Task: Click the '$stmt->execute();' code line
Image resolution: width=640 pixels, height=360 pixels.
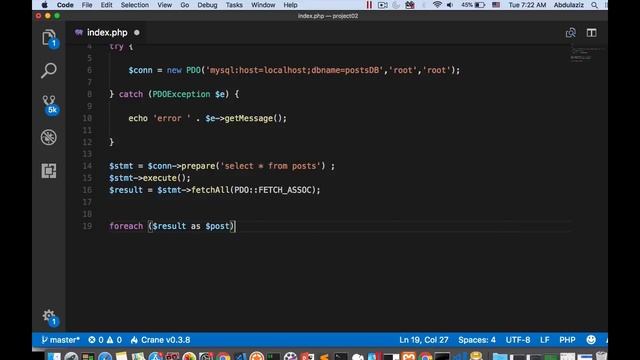Action: (149, 178)
